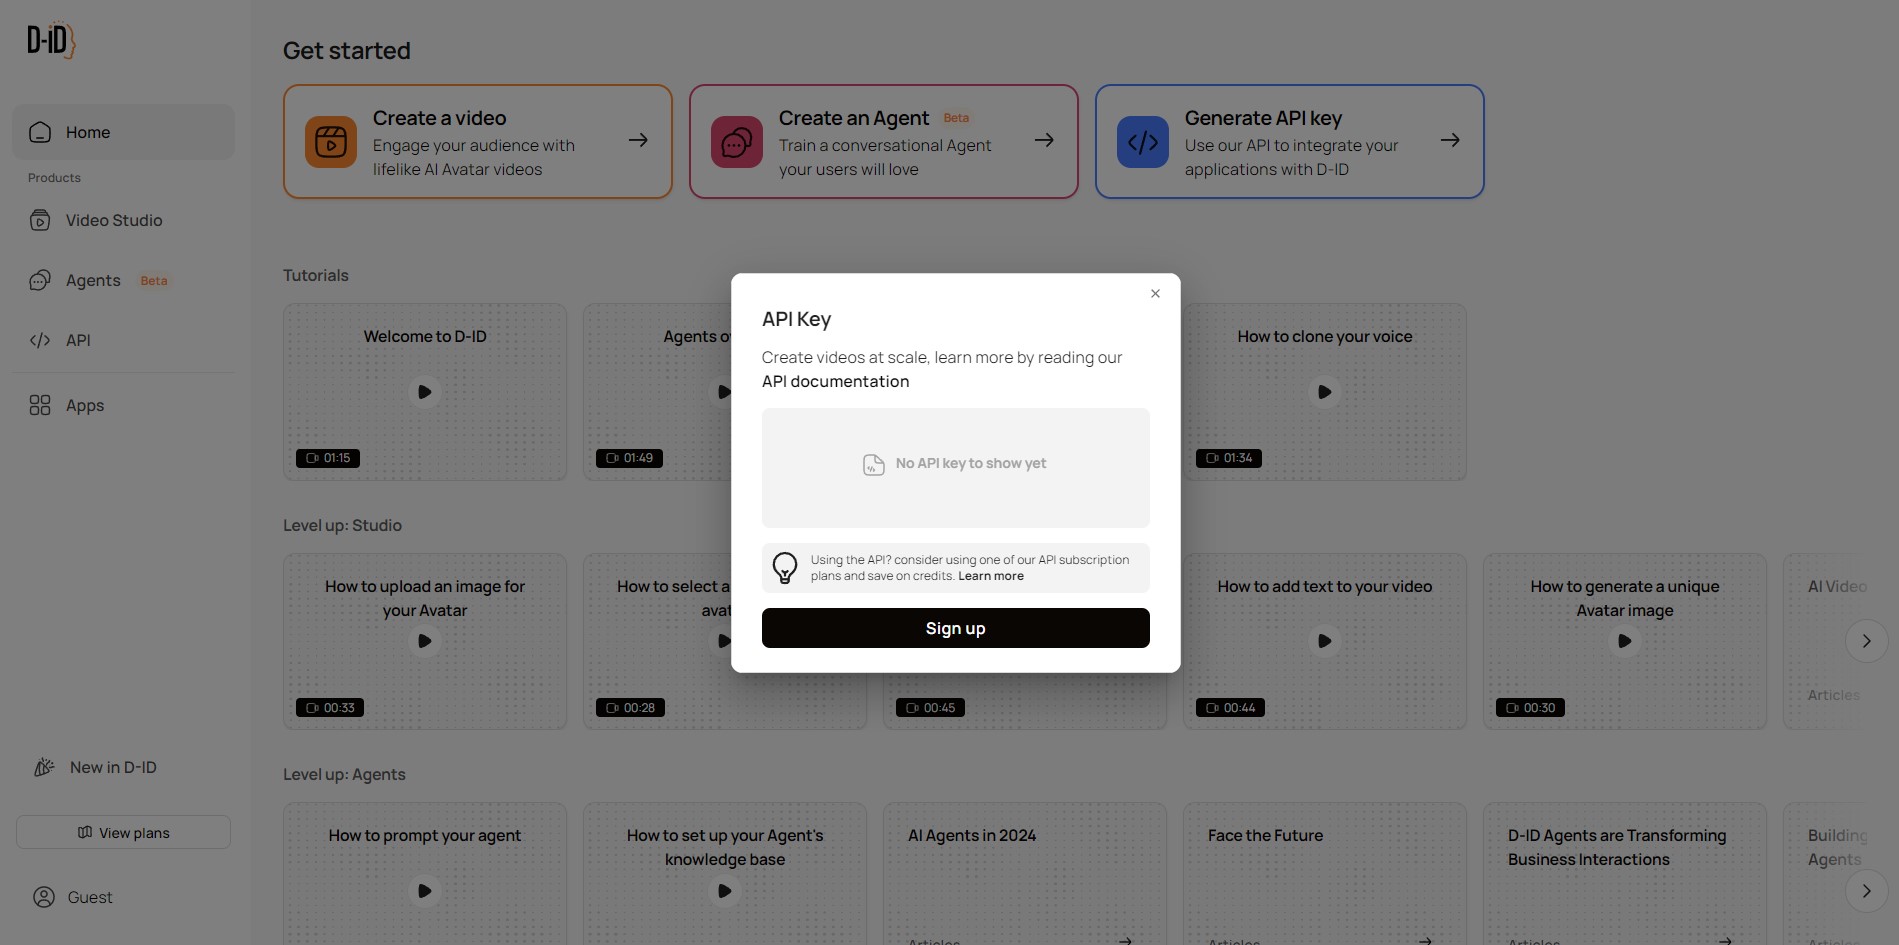Image resolution: width=1899 pixels, height=945 pixels.
Task: Select API in the sidebar
Action: (123, 340)
